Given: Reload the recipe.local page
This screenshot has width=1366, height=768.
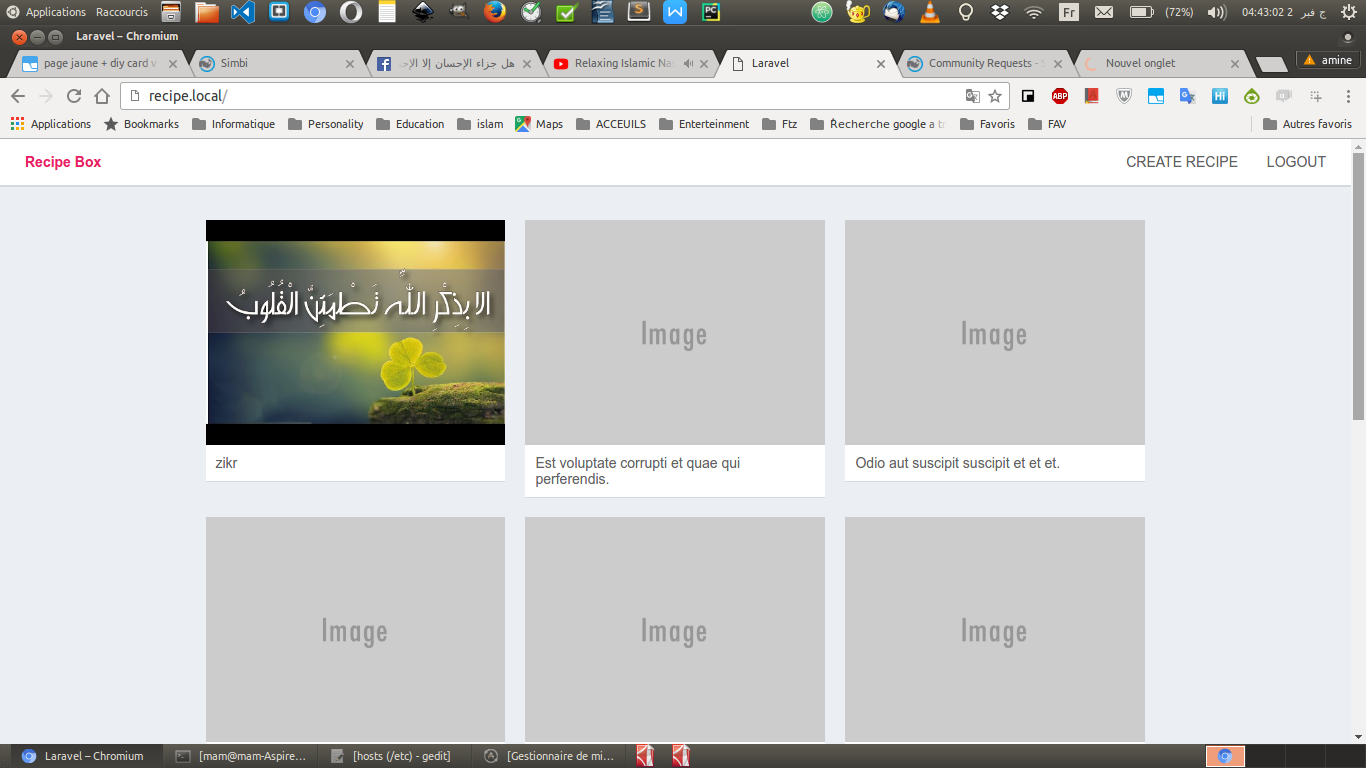Looking at the screenshot, I should pyautogui.click(x=73, y=96).
